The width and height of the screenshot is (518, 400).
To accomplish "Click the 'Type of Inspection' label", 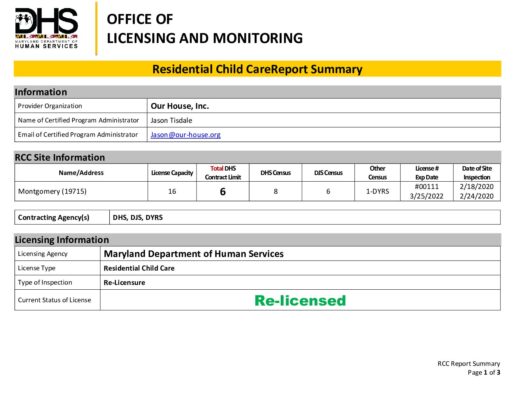I will 45,282.
